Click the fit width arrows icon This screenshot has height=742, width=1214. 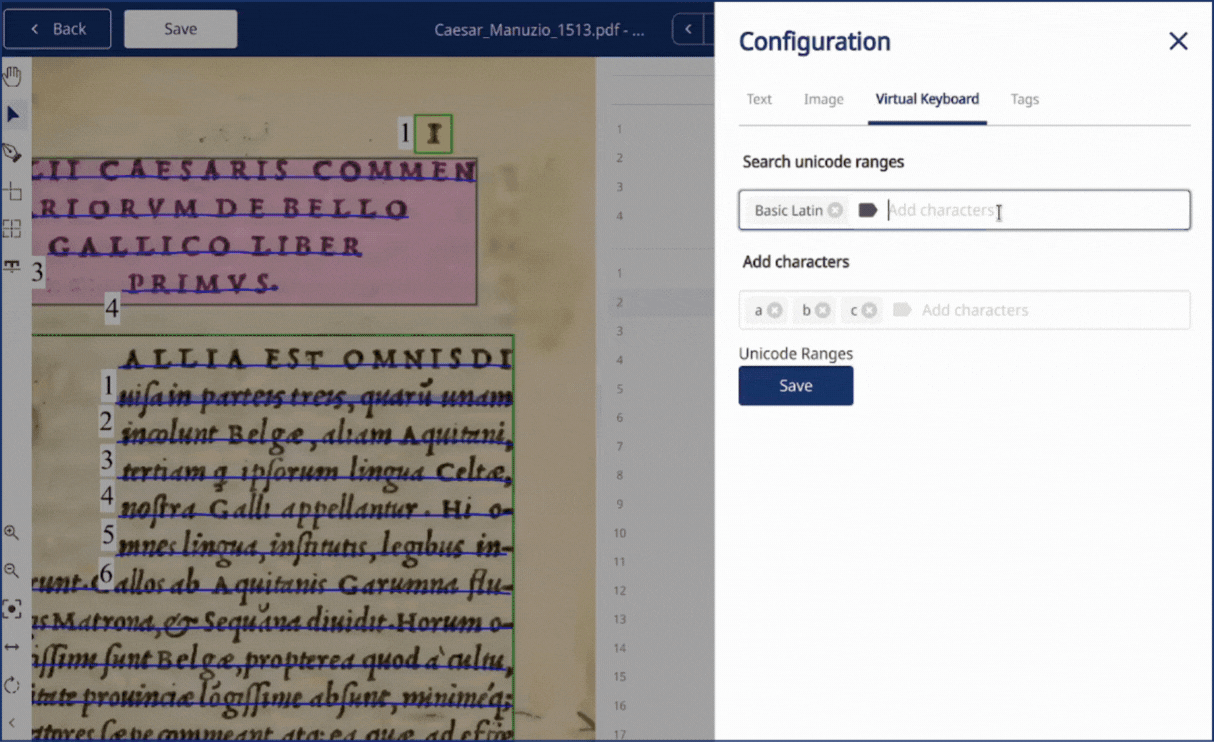pyautogui.click(x=12, y=647)
